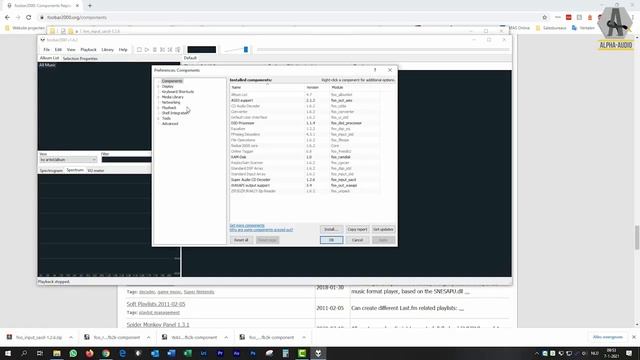Select the 'RAM-Disk' component row
Viewport: 640px width, 360px height.
click(305, 157)
